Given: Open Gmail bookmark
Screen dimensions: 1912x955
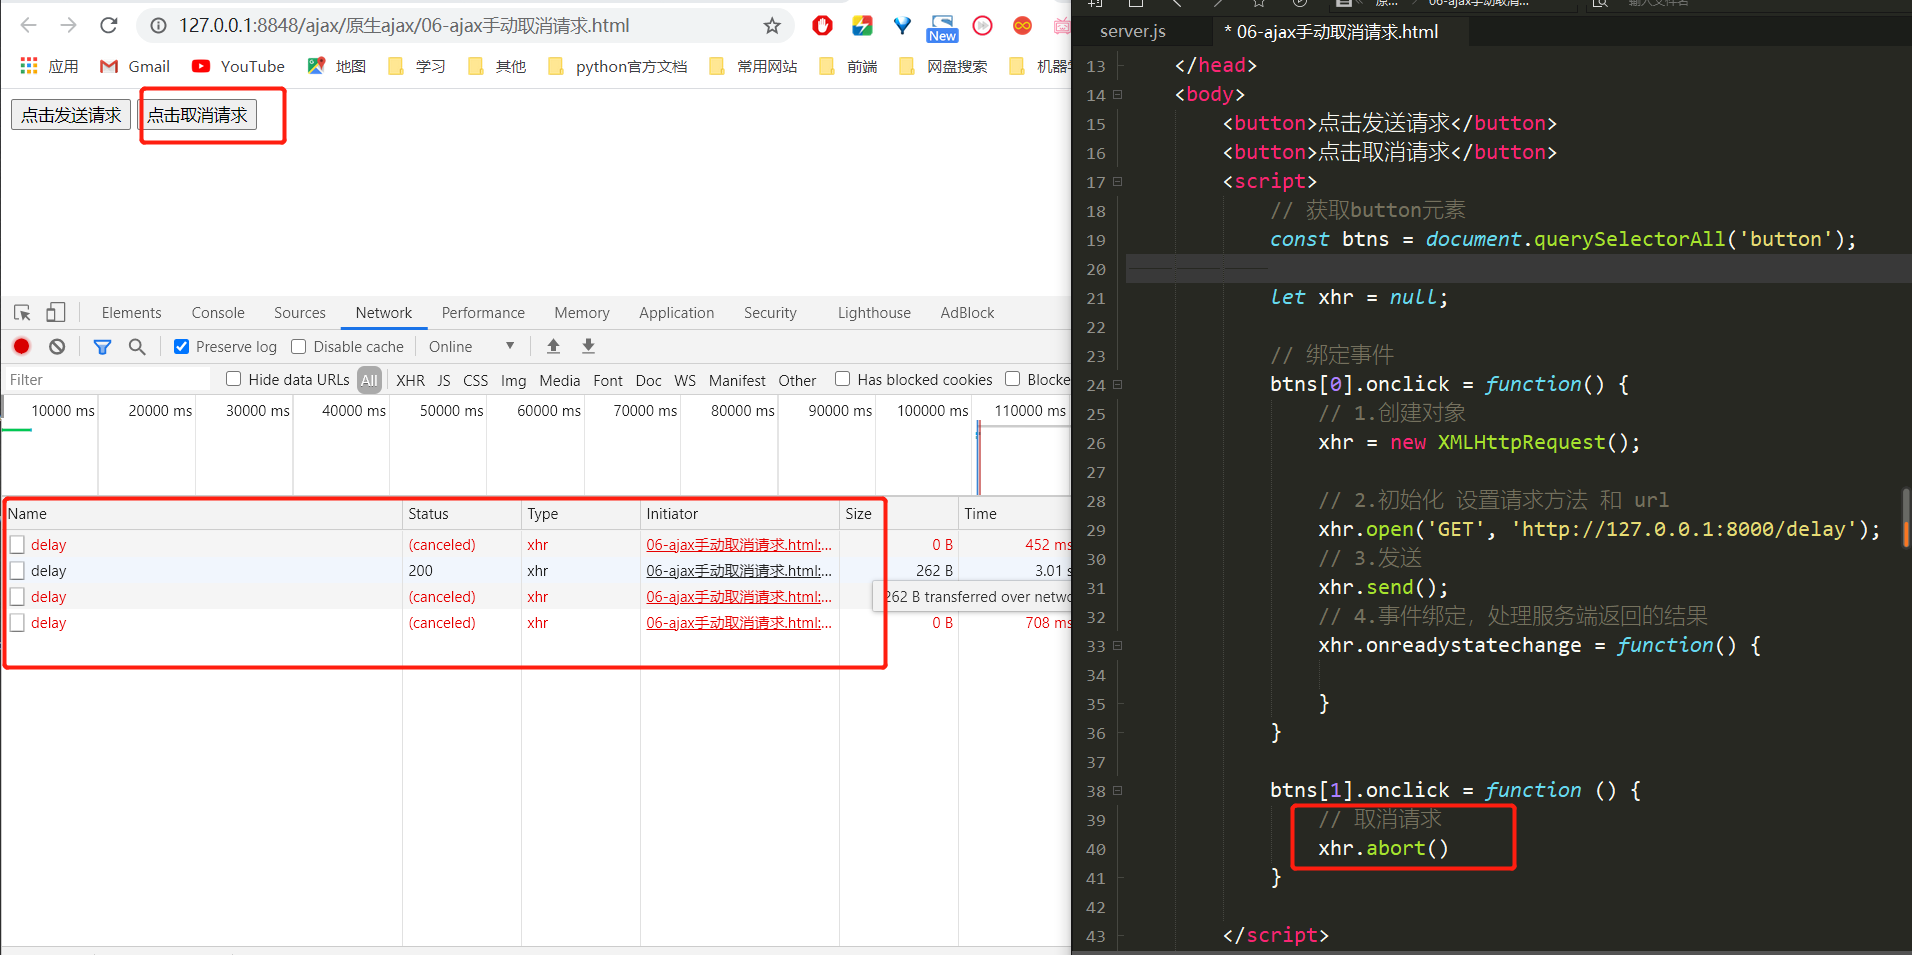Looking at the screenshot, I should pos(135,66).
